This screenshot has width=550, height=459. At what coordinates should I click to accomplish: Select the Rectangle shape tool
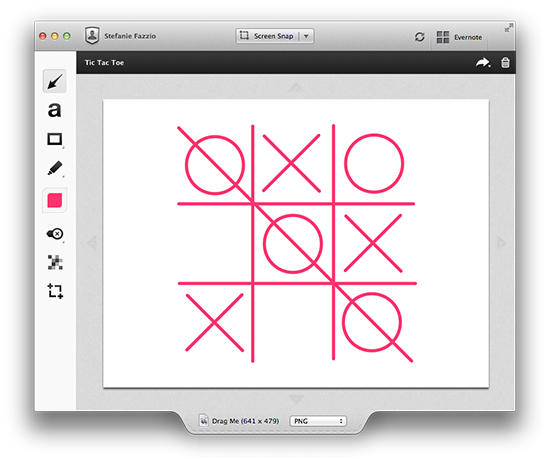tap(55, 139)
